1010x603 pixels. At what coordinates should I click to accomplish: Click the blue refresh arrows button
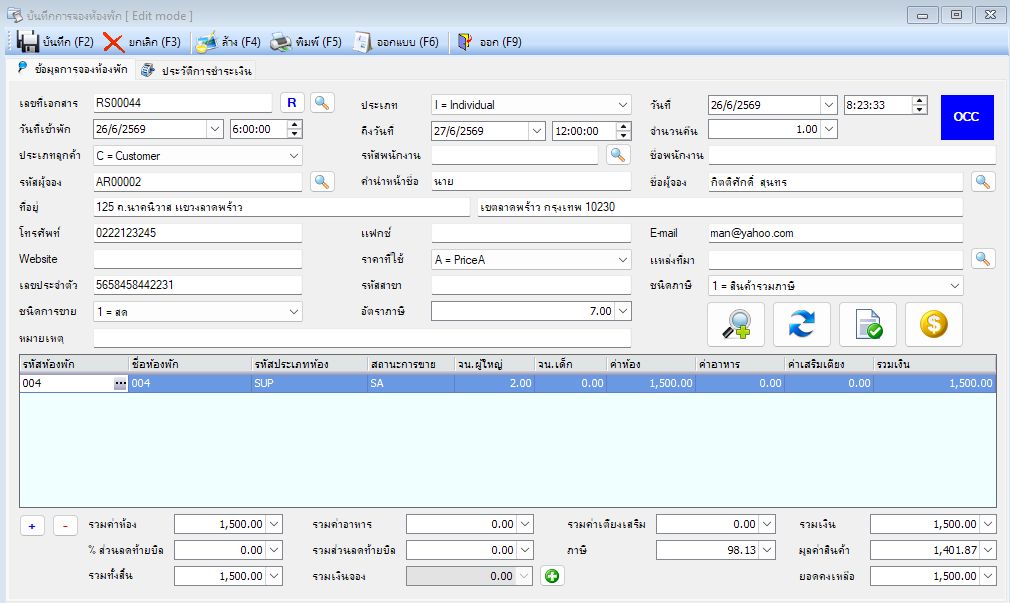pyautogui.click(x=801, y=324)
